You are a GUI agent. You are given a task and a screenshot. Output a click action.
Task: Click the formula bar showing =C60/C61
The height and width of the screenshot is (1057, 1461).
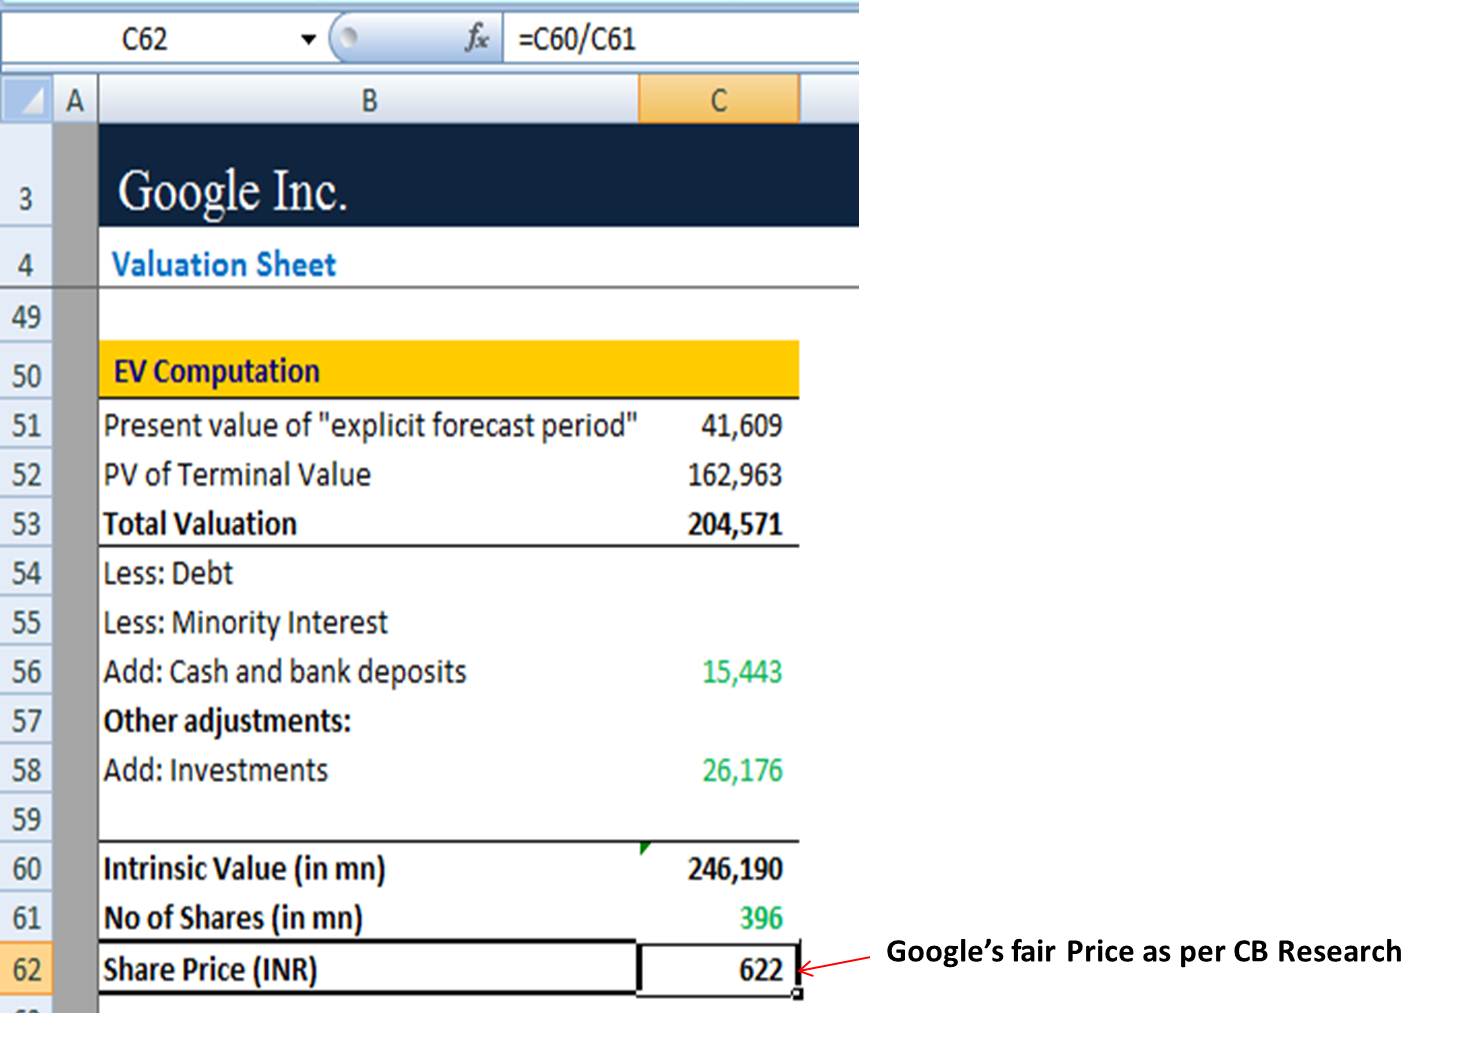pyautogui.click(x=680, y=39)
